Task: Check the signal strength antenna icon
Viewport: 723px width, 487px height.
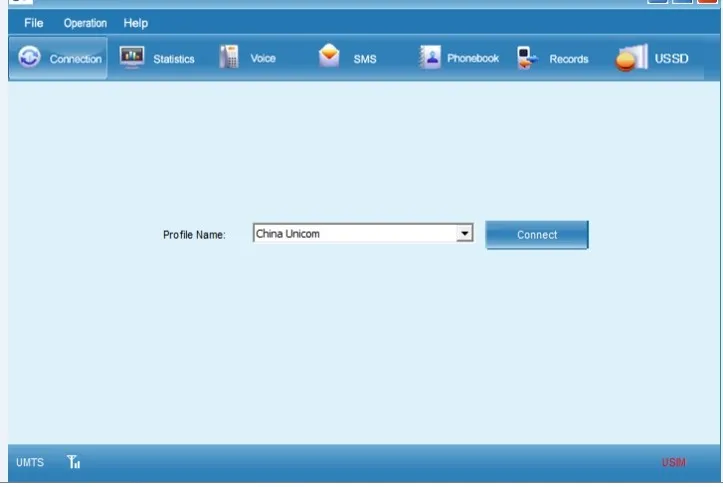Action: (x=73, y=462)
